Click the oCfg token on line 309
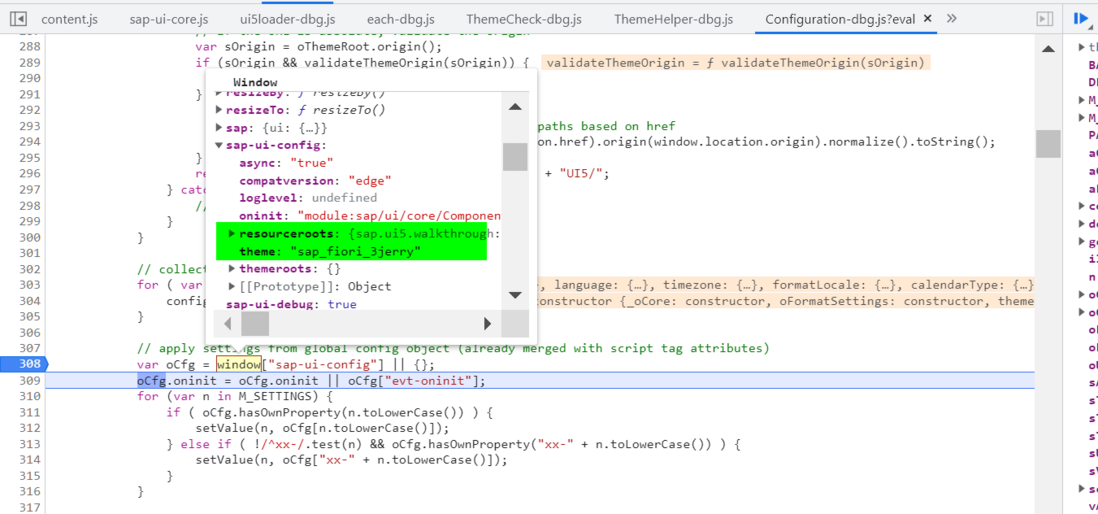The height and width of the screenshot is (514, 1098). point(151,381)
